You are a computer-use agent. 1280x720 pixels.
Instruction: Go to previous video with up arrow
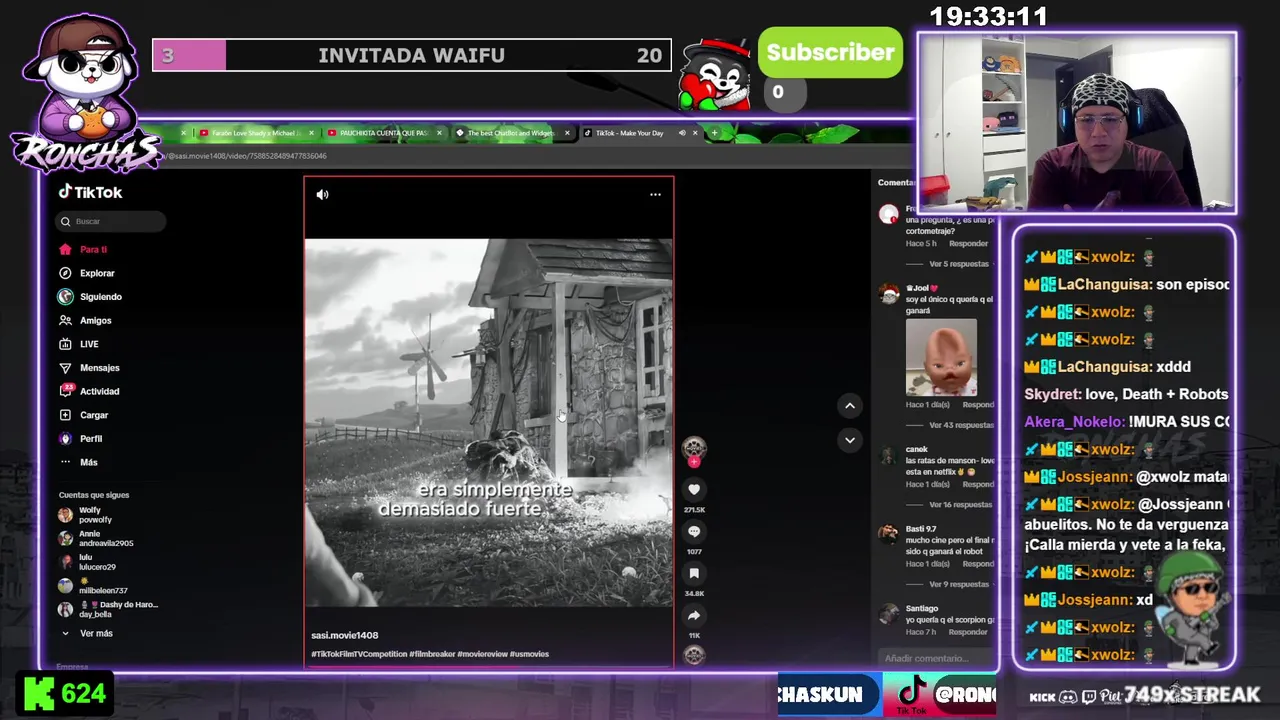pos(850,405)
